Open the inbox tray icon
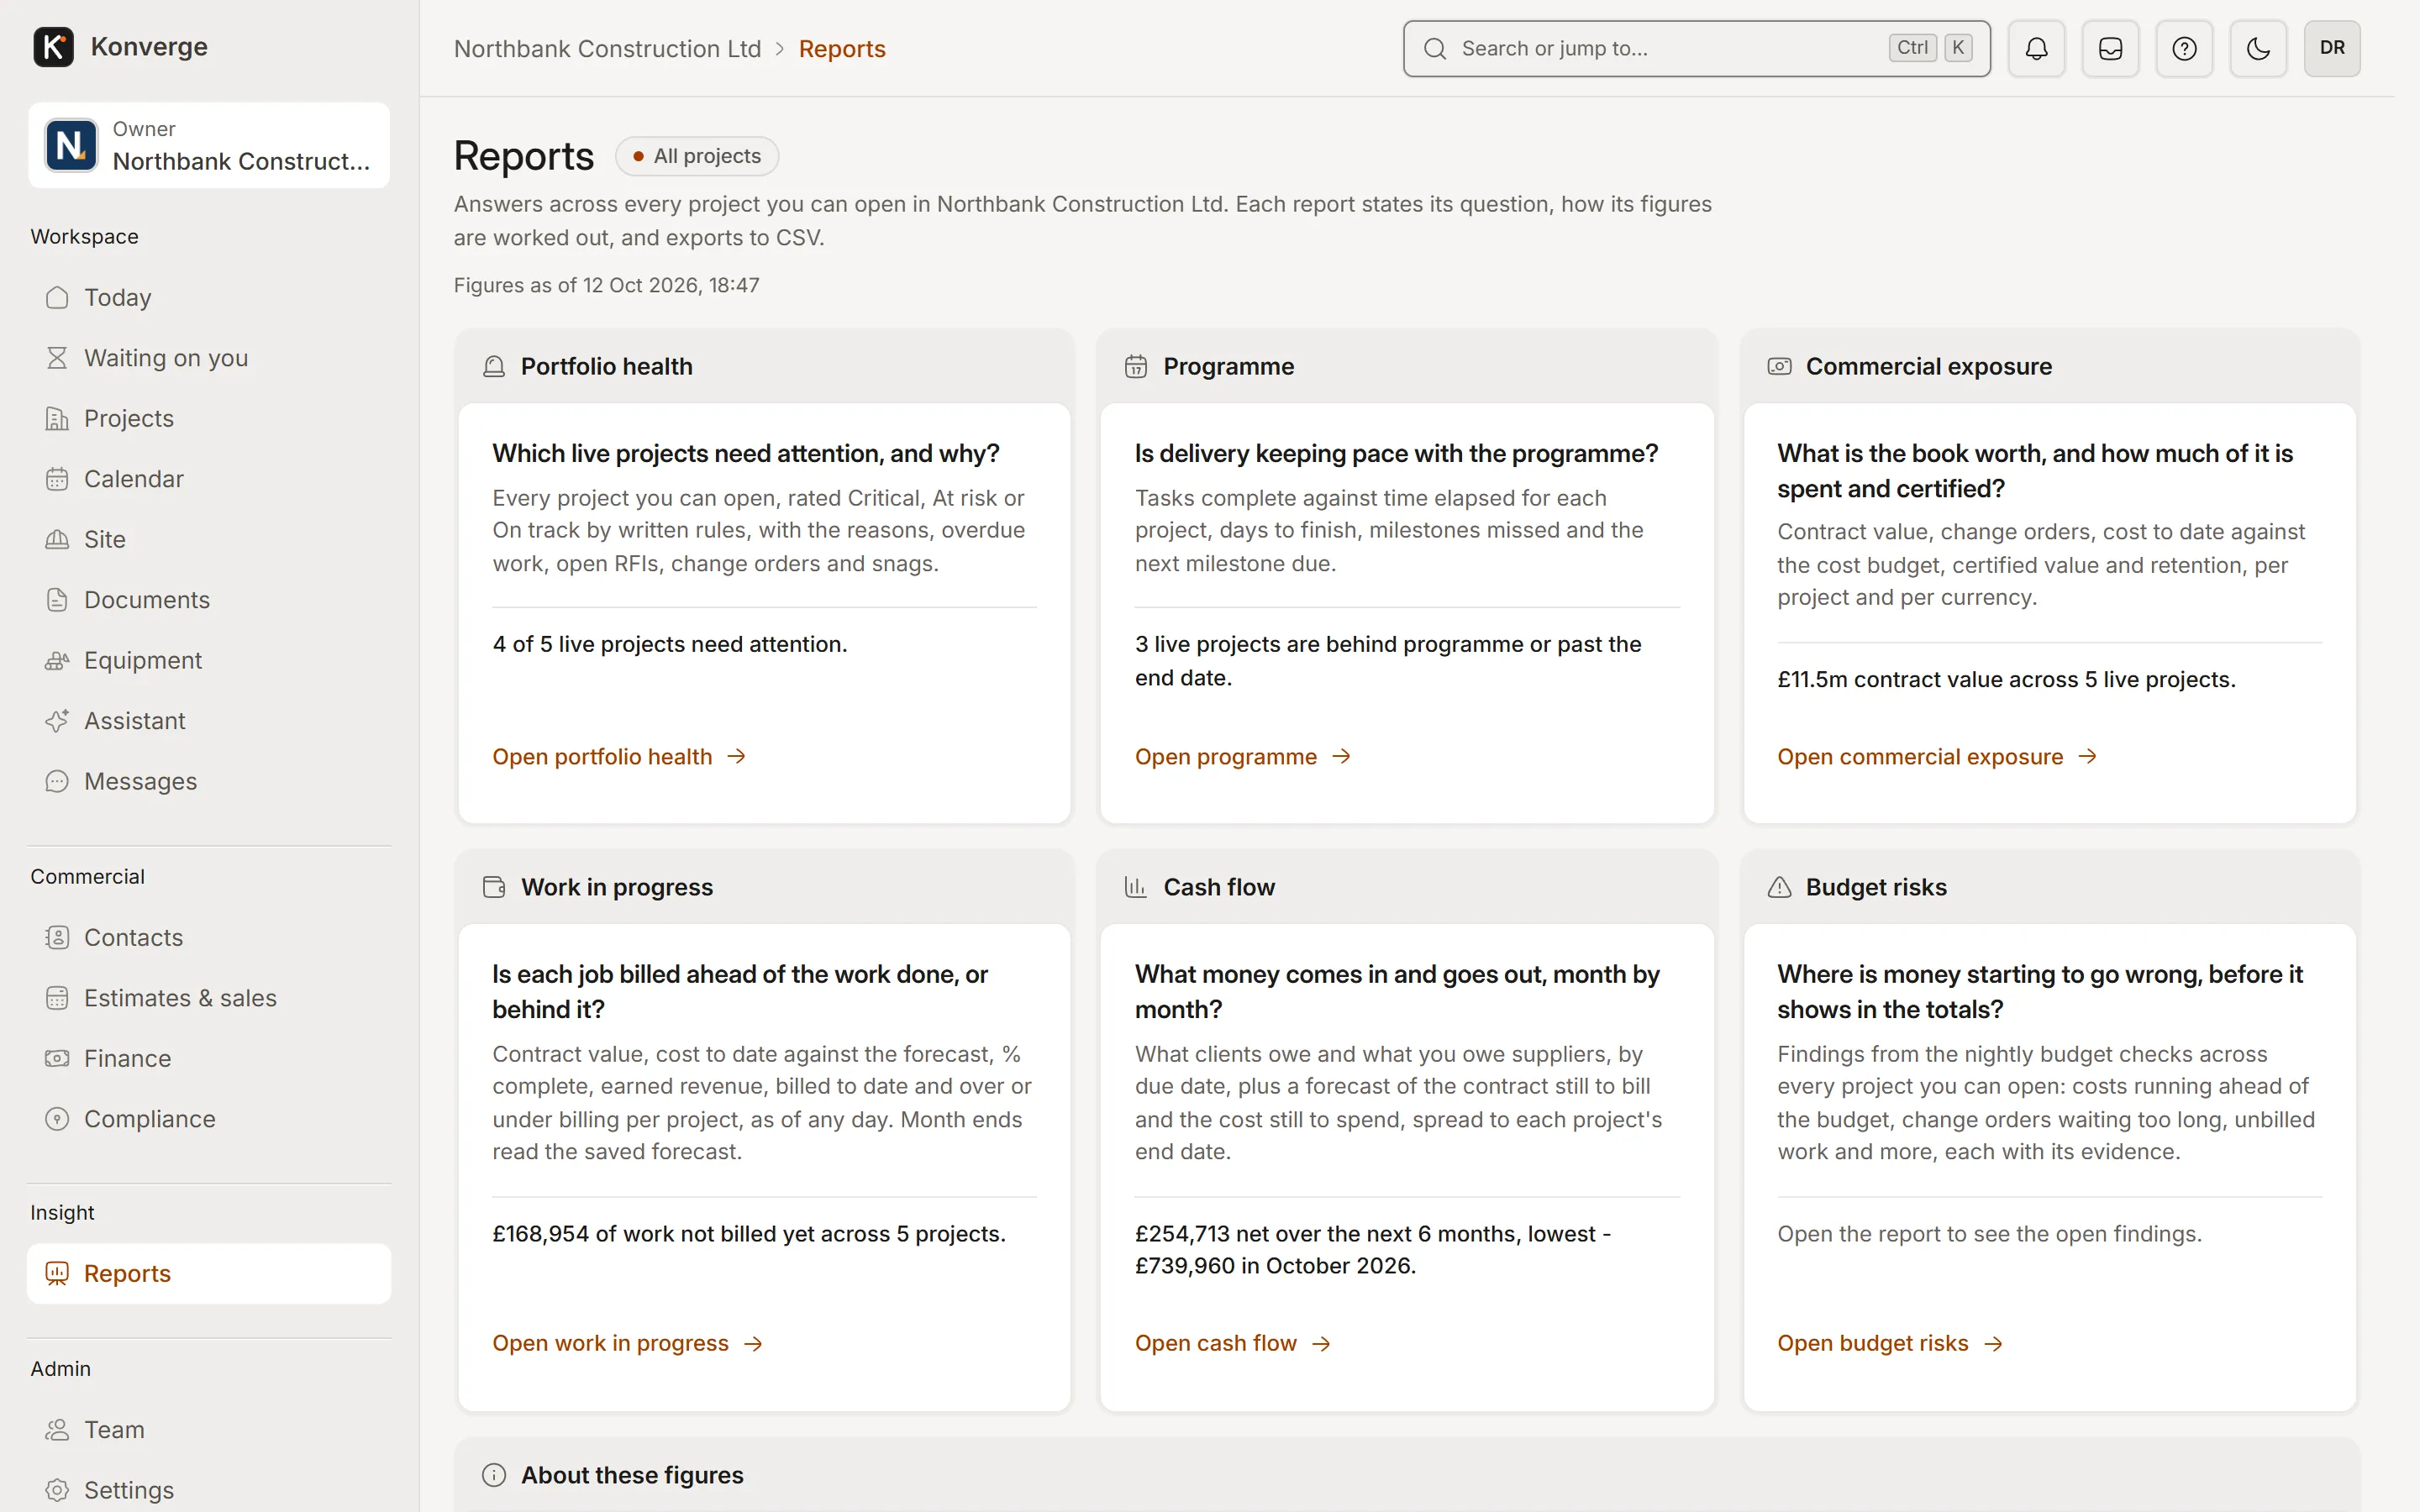 [2110, 48]
